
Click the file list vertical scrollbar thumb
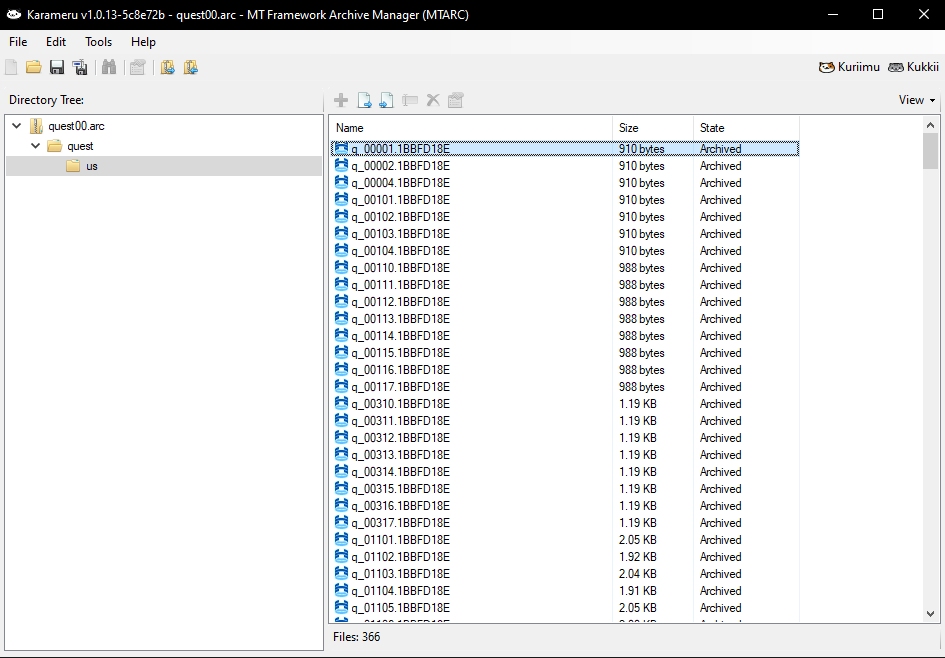coord(931,151)
